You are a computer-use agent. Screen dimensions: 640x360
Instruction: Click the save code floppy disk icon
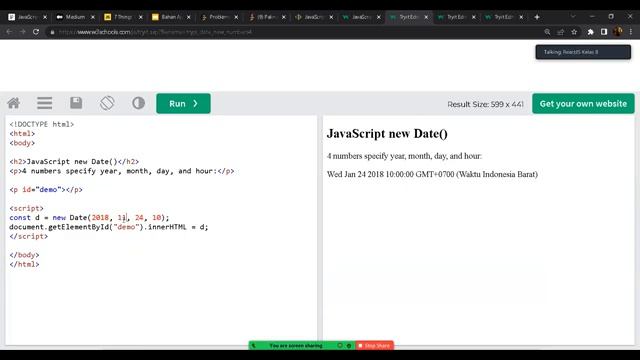point(76,103)
